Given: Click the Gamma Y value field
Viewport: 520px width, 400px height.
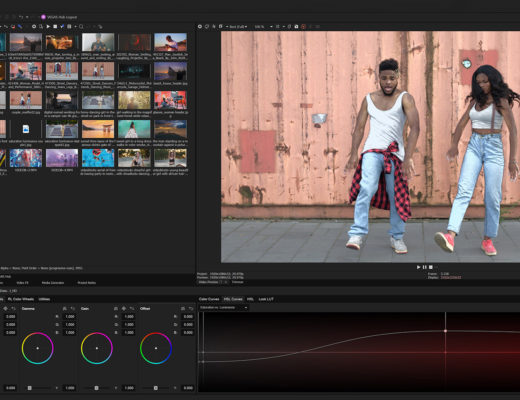Looking at the screenshot, I should point(70,388).
